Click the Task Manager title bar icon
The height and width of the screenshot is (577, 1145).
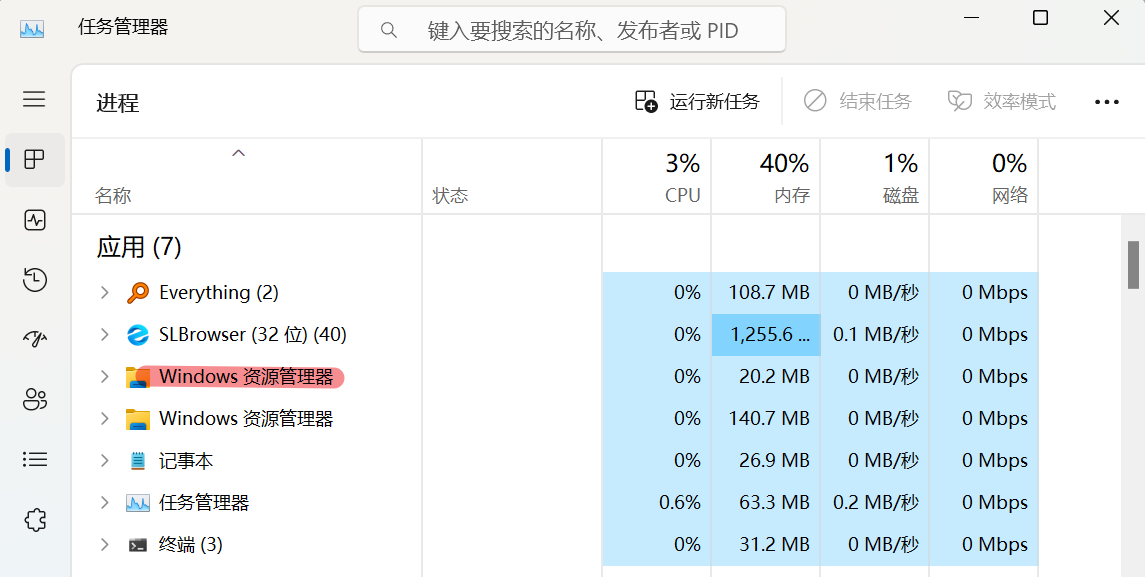point(31,29)
